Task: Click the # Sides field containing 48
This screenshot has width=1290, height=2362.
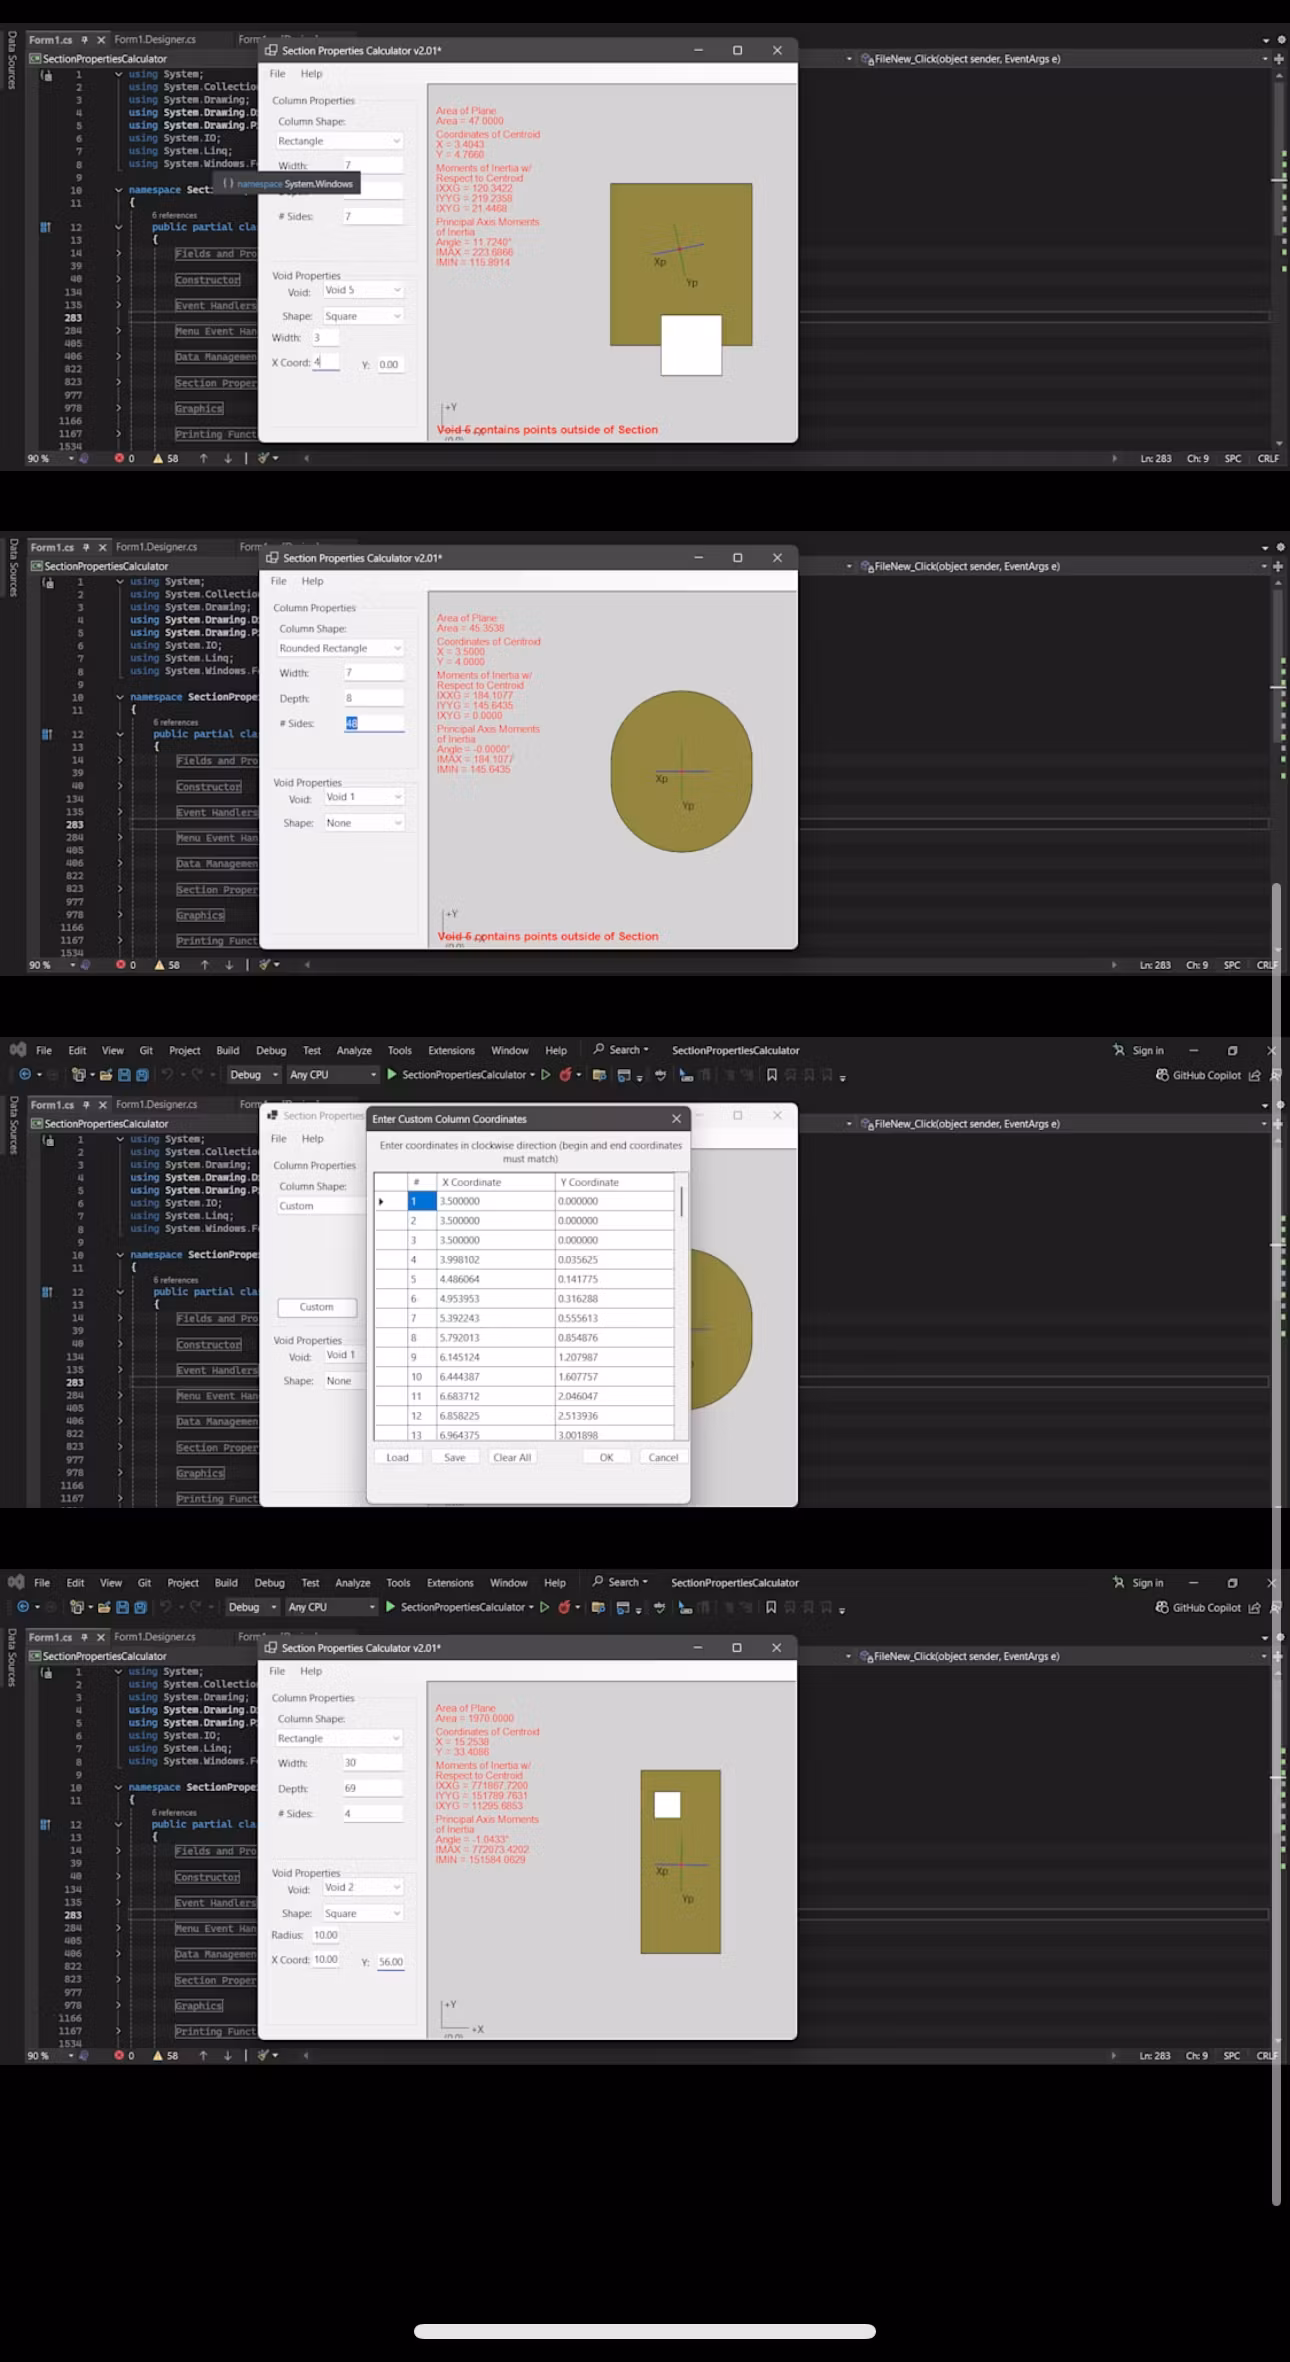Action: (x=373, y=723)
